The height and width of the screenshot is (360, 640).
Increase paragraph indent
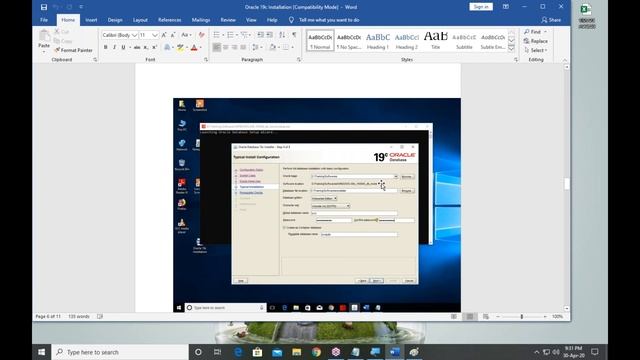270,35
